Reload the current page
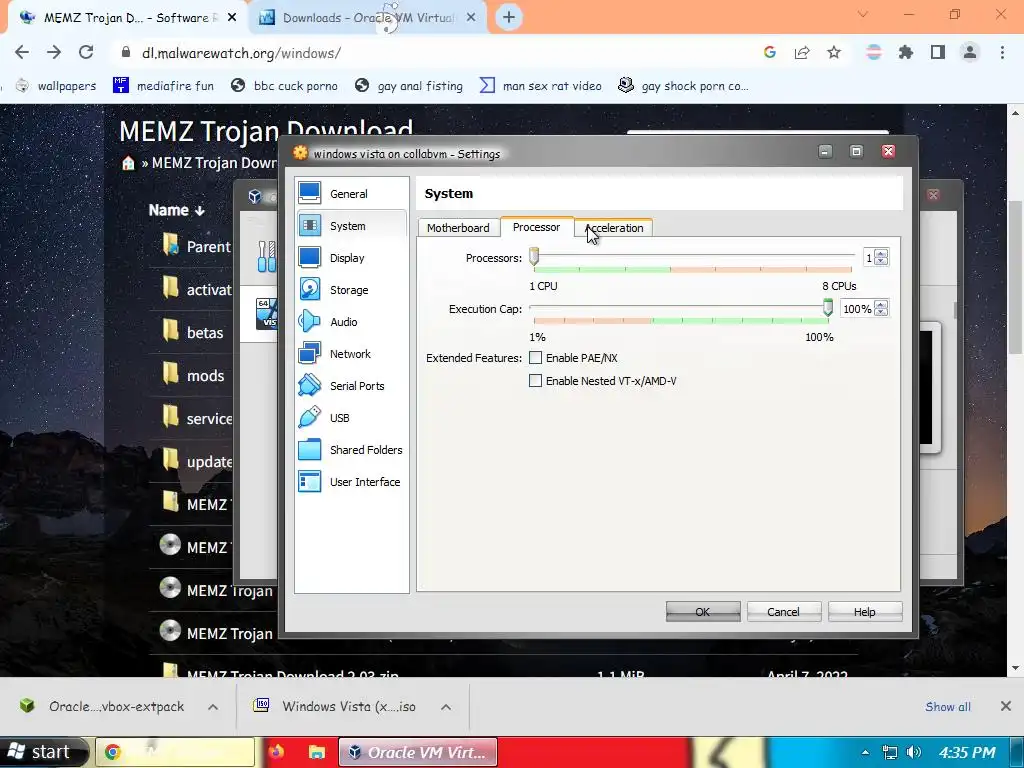1024x768 pixels. pyautogui.click(x=86, y=52)
